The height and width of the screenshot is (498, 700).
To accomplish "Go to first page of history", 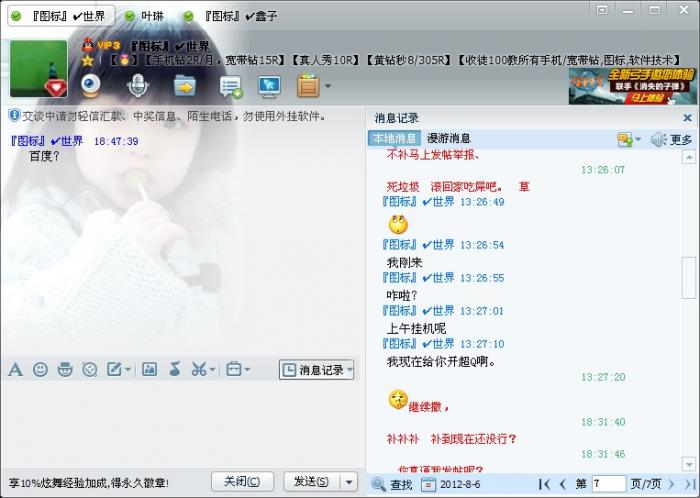I will click(x=544, y=484).
